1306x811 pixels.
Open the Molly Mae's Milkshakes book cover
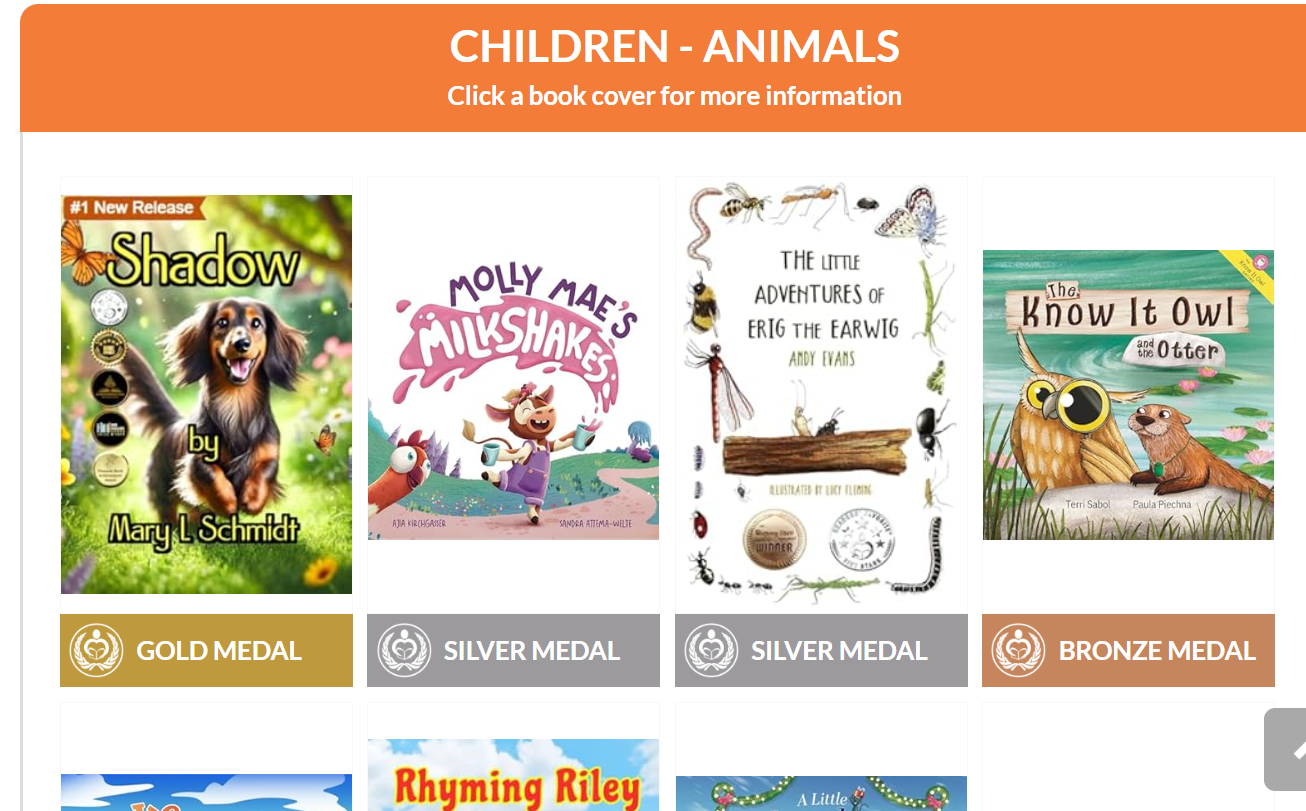tap(513, 395)
